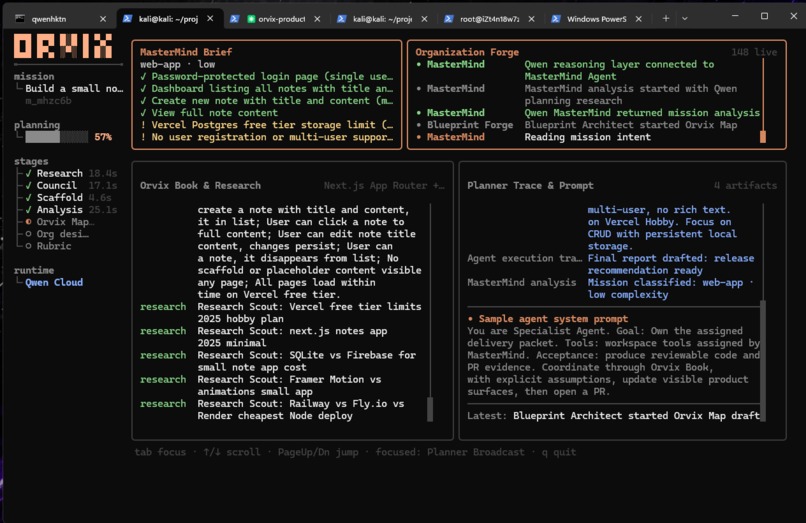Click the Orvix Book & Research panel title
The image size is (806, 523).
pos(200,186)
